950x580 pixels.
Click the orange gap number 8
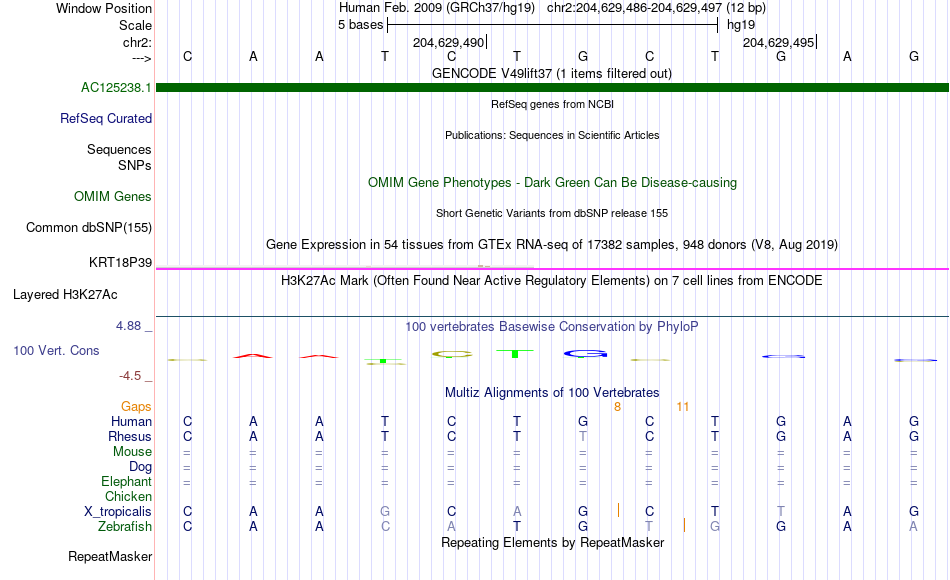(x=617, y=407)
